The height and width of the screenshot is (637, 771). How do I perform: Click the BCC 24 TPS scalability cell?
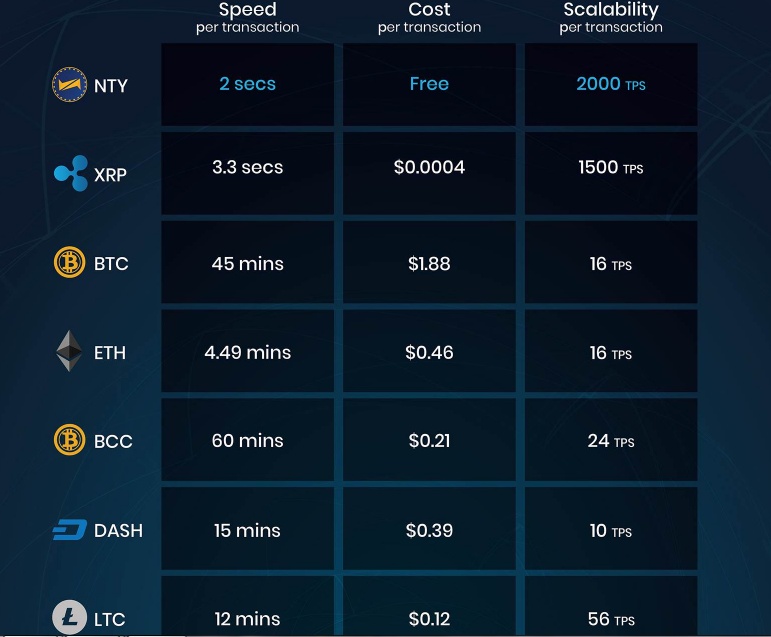[611, 441]
